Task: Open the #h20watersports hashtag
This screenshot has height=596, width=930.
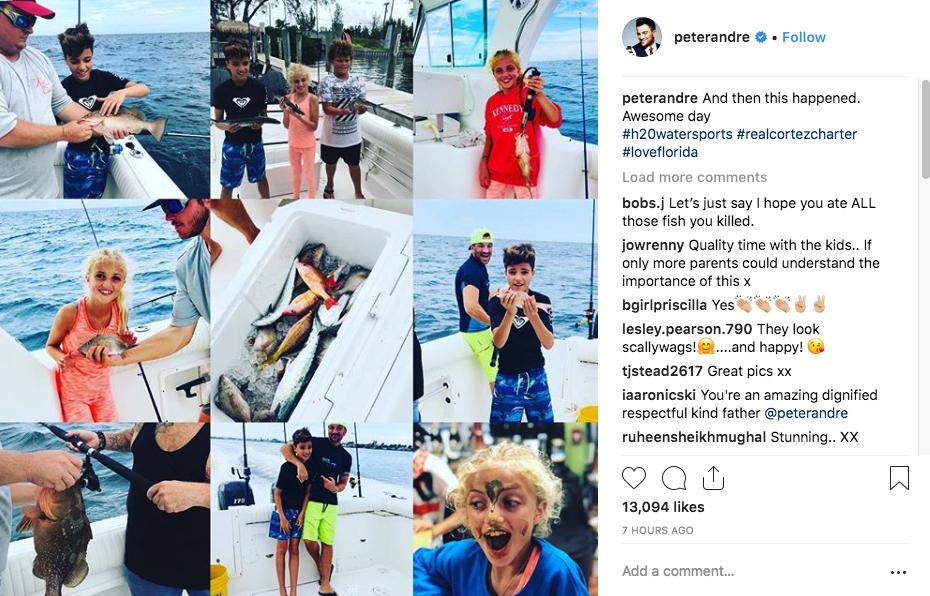Action: (x=677, y=134)
